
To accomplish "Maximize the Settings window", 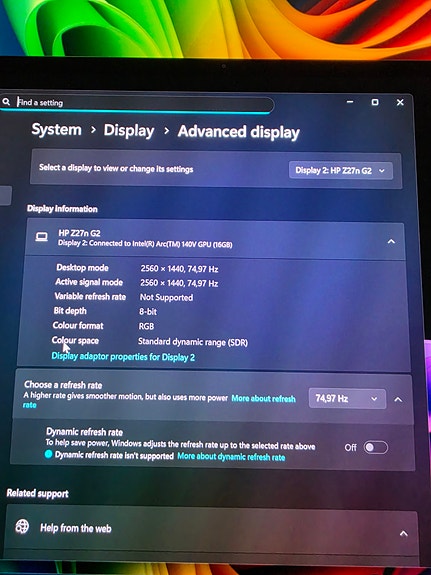I will 375,102.
